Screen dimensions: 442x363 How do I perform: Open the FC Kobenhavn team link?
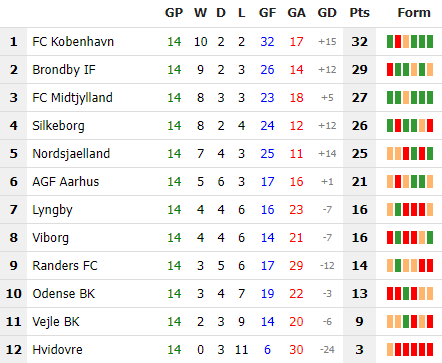tap(73, 42)
